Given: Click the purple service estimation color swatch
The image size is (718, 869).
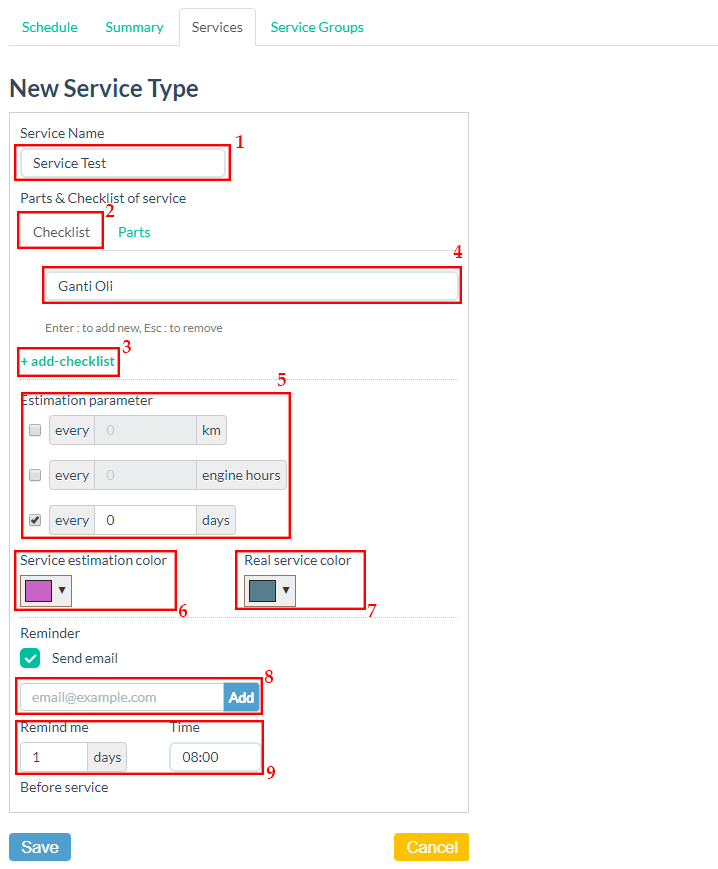Looking at the screenshot, I should tap(38, 591).
